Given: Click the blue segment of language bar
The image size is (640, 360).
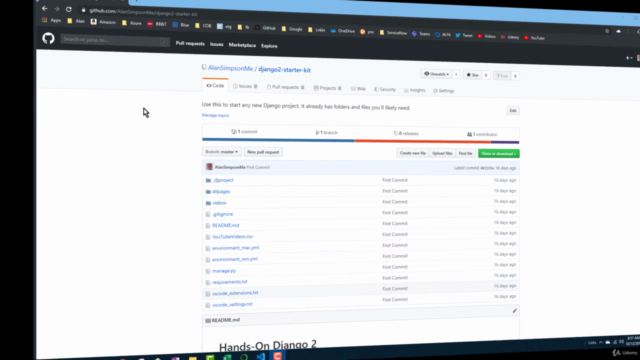Looking at the screenshot, I should [278, 140].
